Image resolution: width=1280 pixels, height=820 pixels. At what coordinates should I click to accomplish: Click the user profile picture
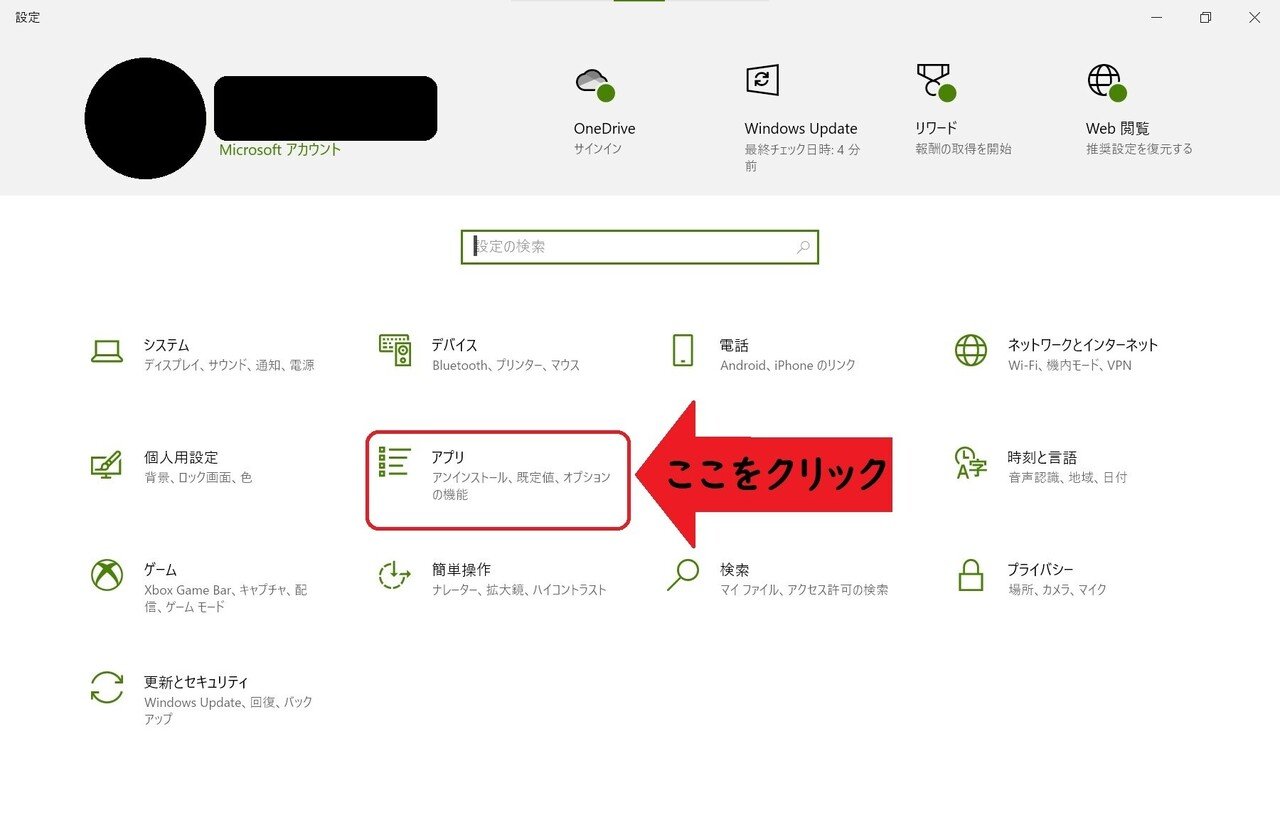pos(145,117)
